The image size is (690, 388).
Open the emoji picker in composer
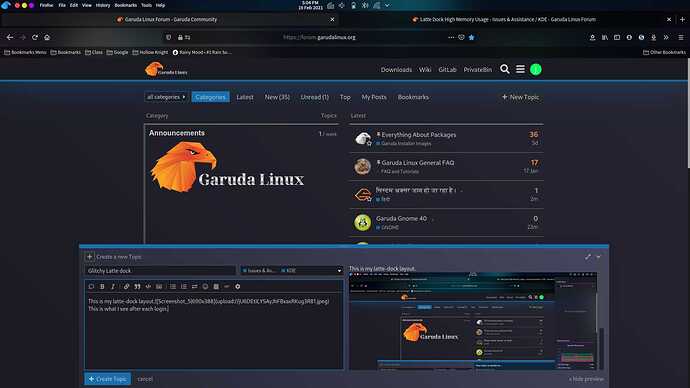click(x=205, y=286)
